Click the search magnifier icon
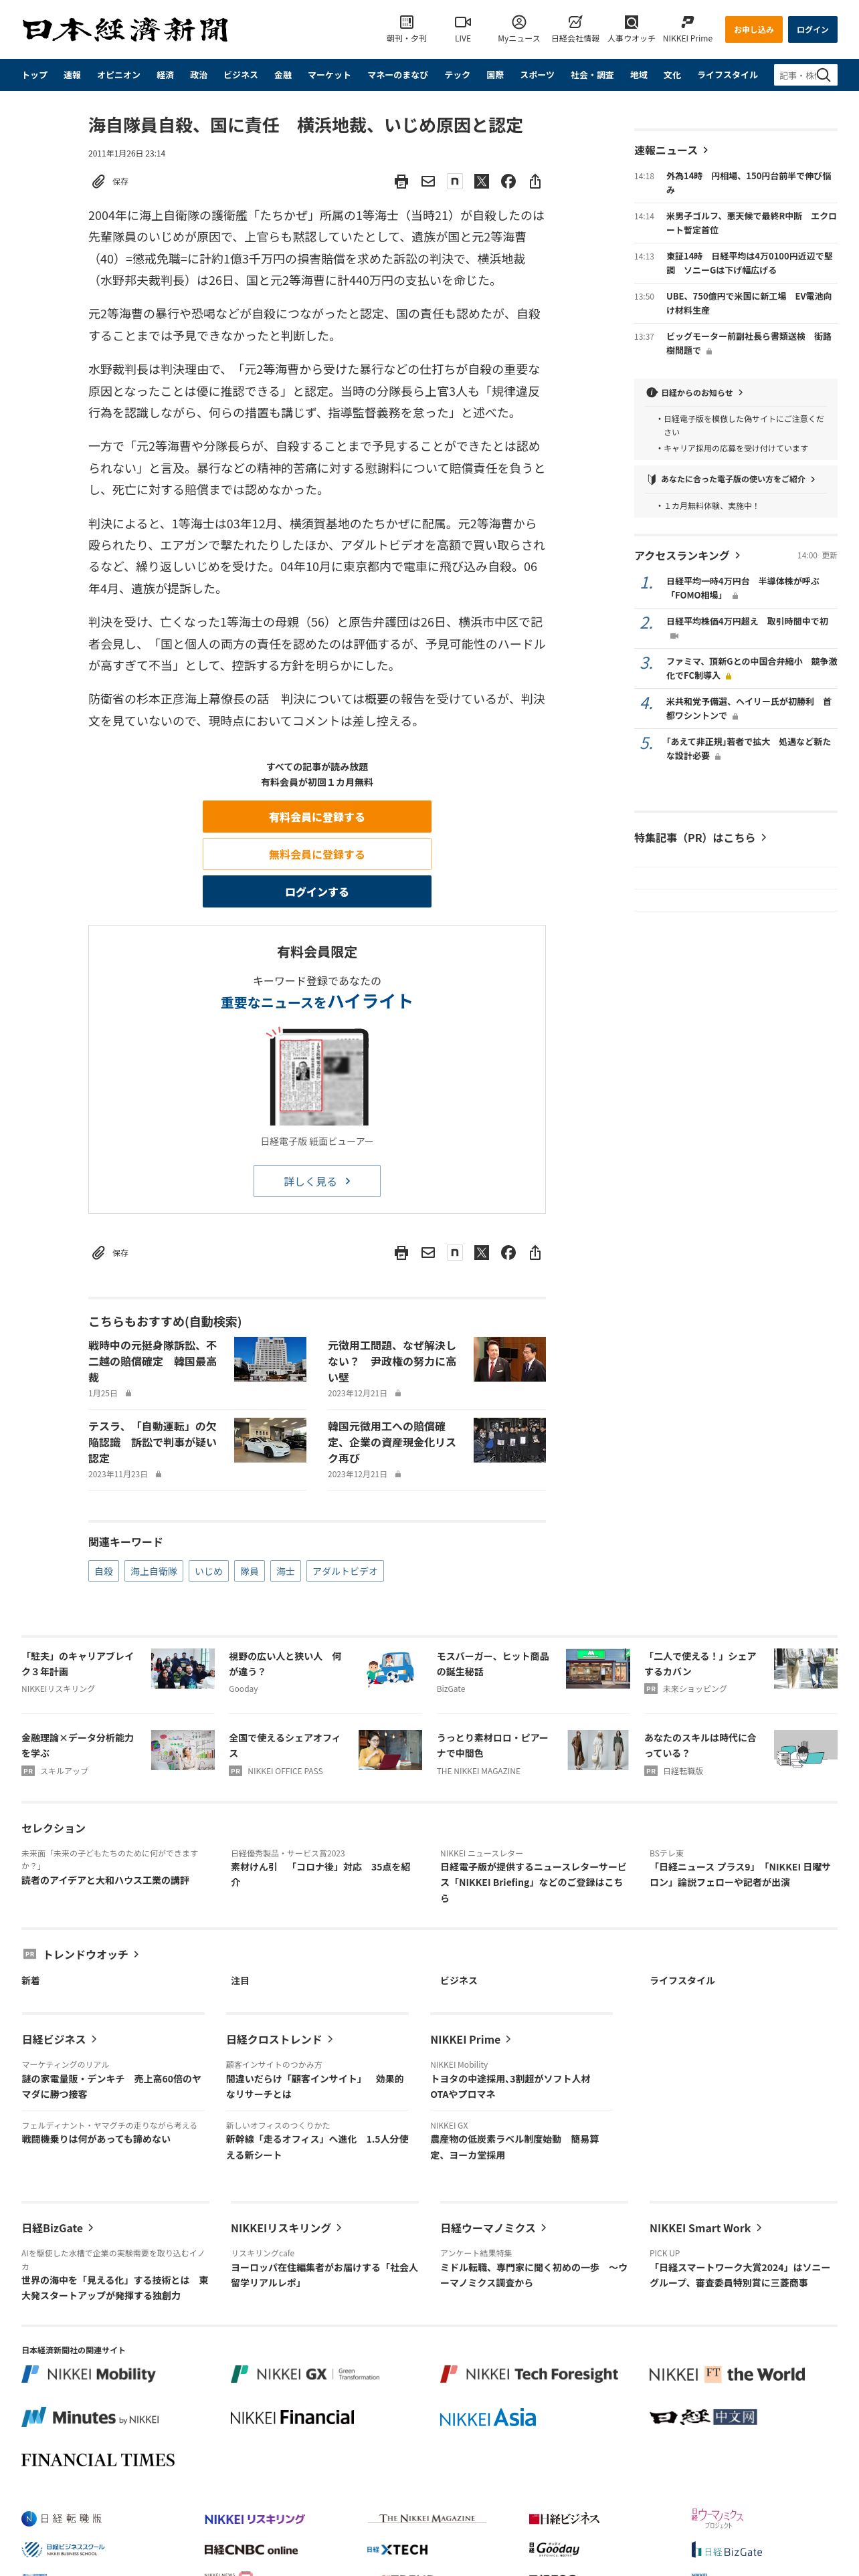The width and height of the screenshot is (859, 2576). (824, 75)
